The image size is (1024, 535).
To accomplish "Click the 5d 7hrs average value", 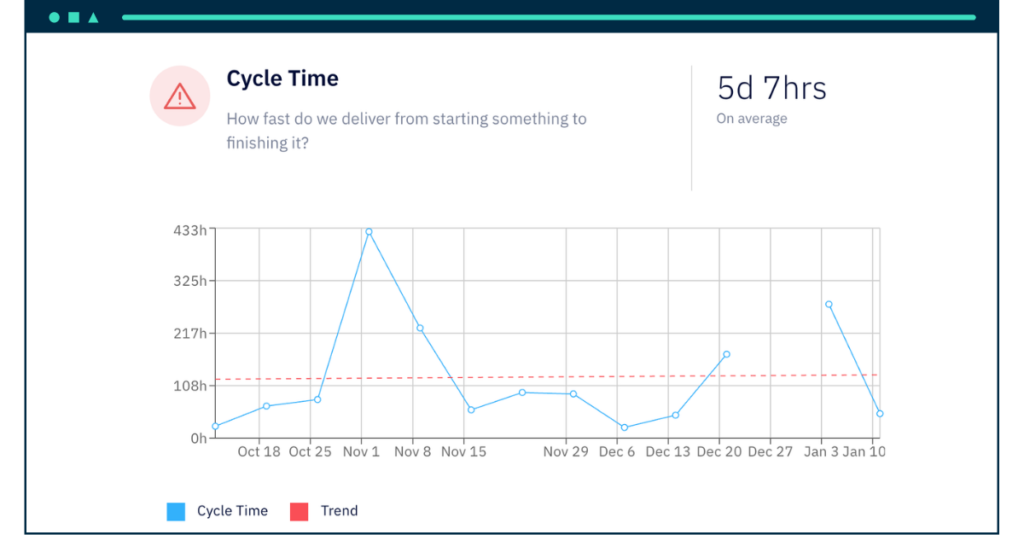I will point(772,88).
